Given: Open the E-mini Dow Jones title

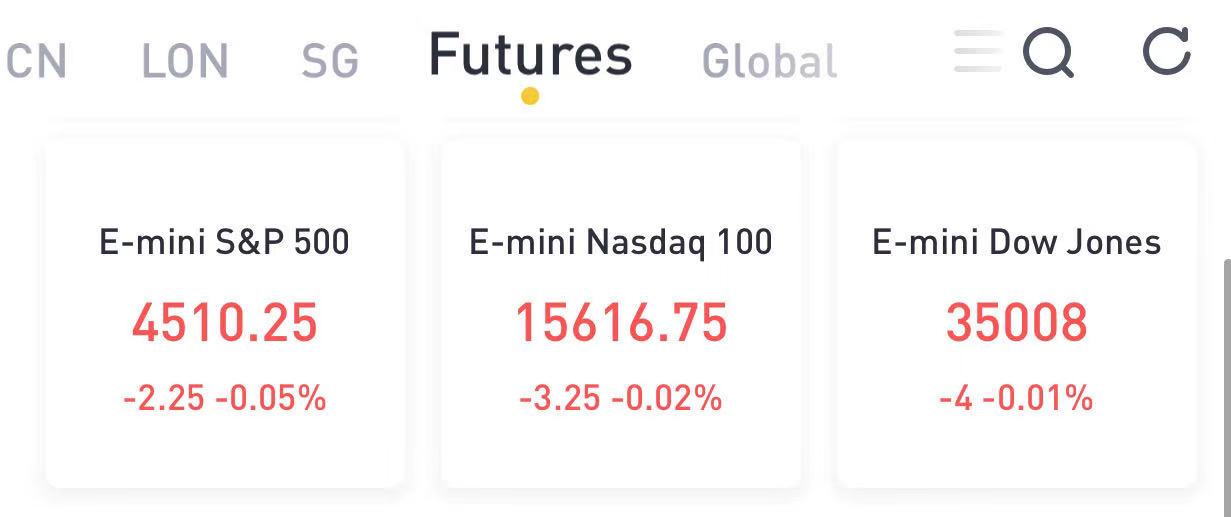Looking at the screenshot, I should [x=1017, y=242].
